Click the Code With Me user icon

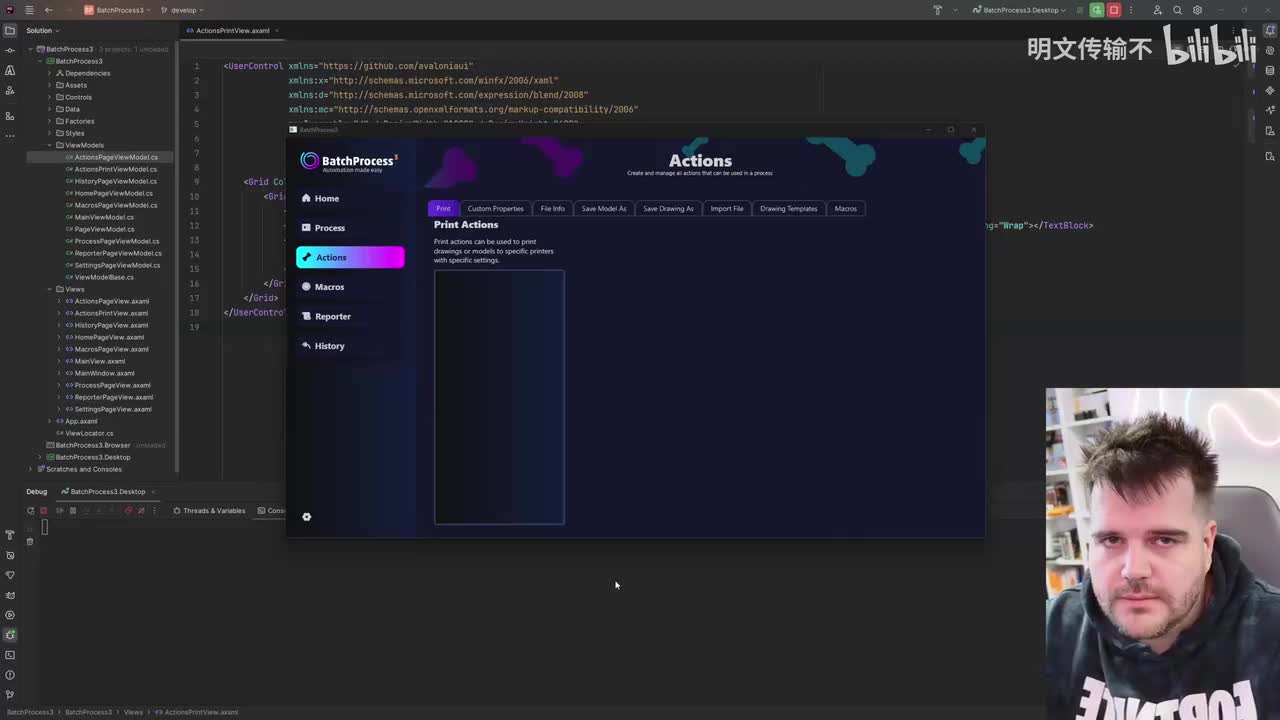pyautogui.click(x=1158, y=10)
